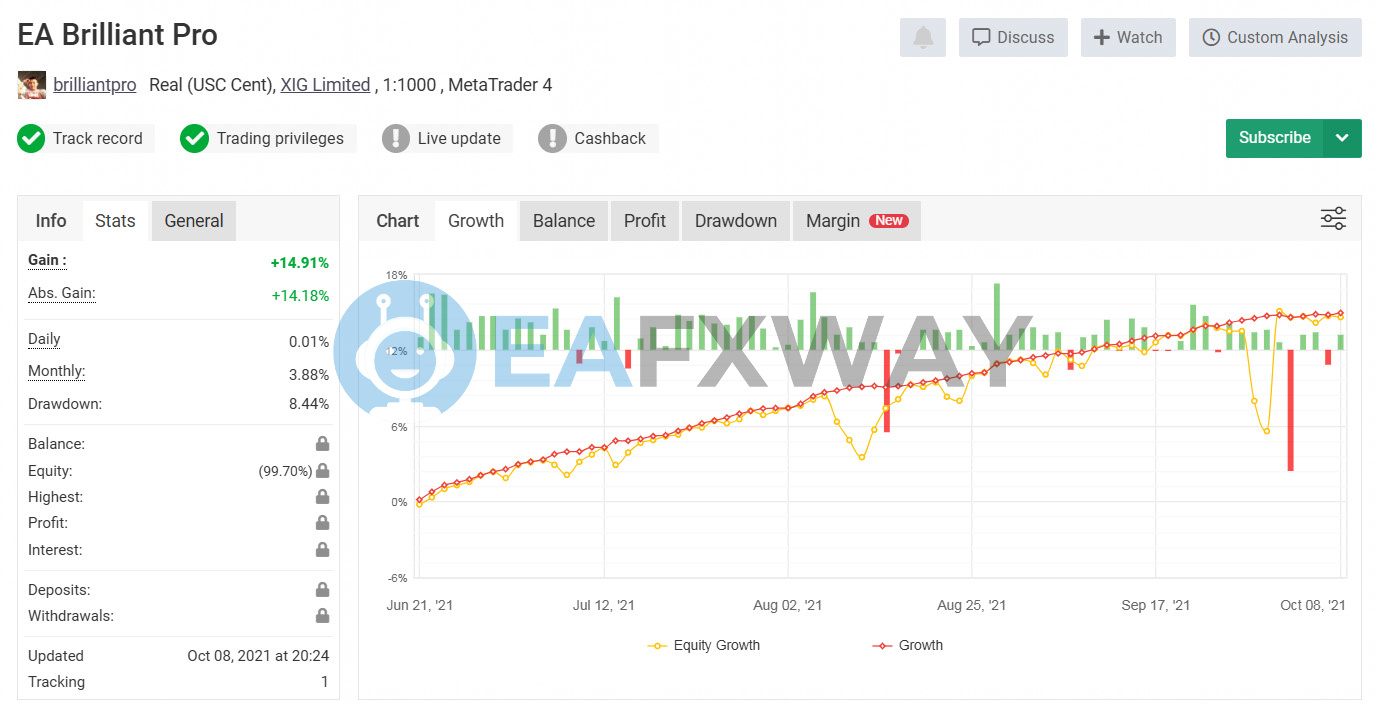Select the Margin chart tab
The width and height of the screenshot is (1375, 704).
tap(857, 221)
